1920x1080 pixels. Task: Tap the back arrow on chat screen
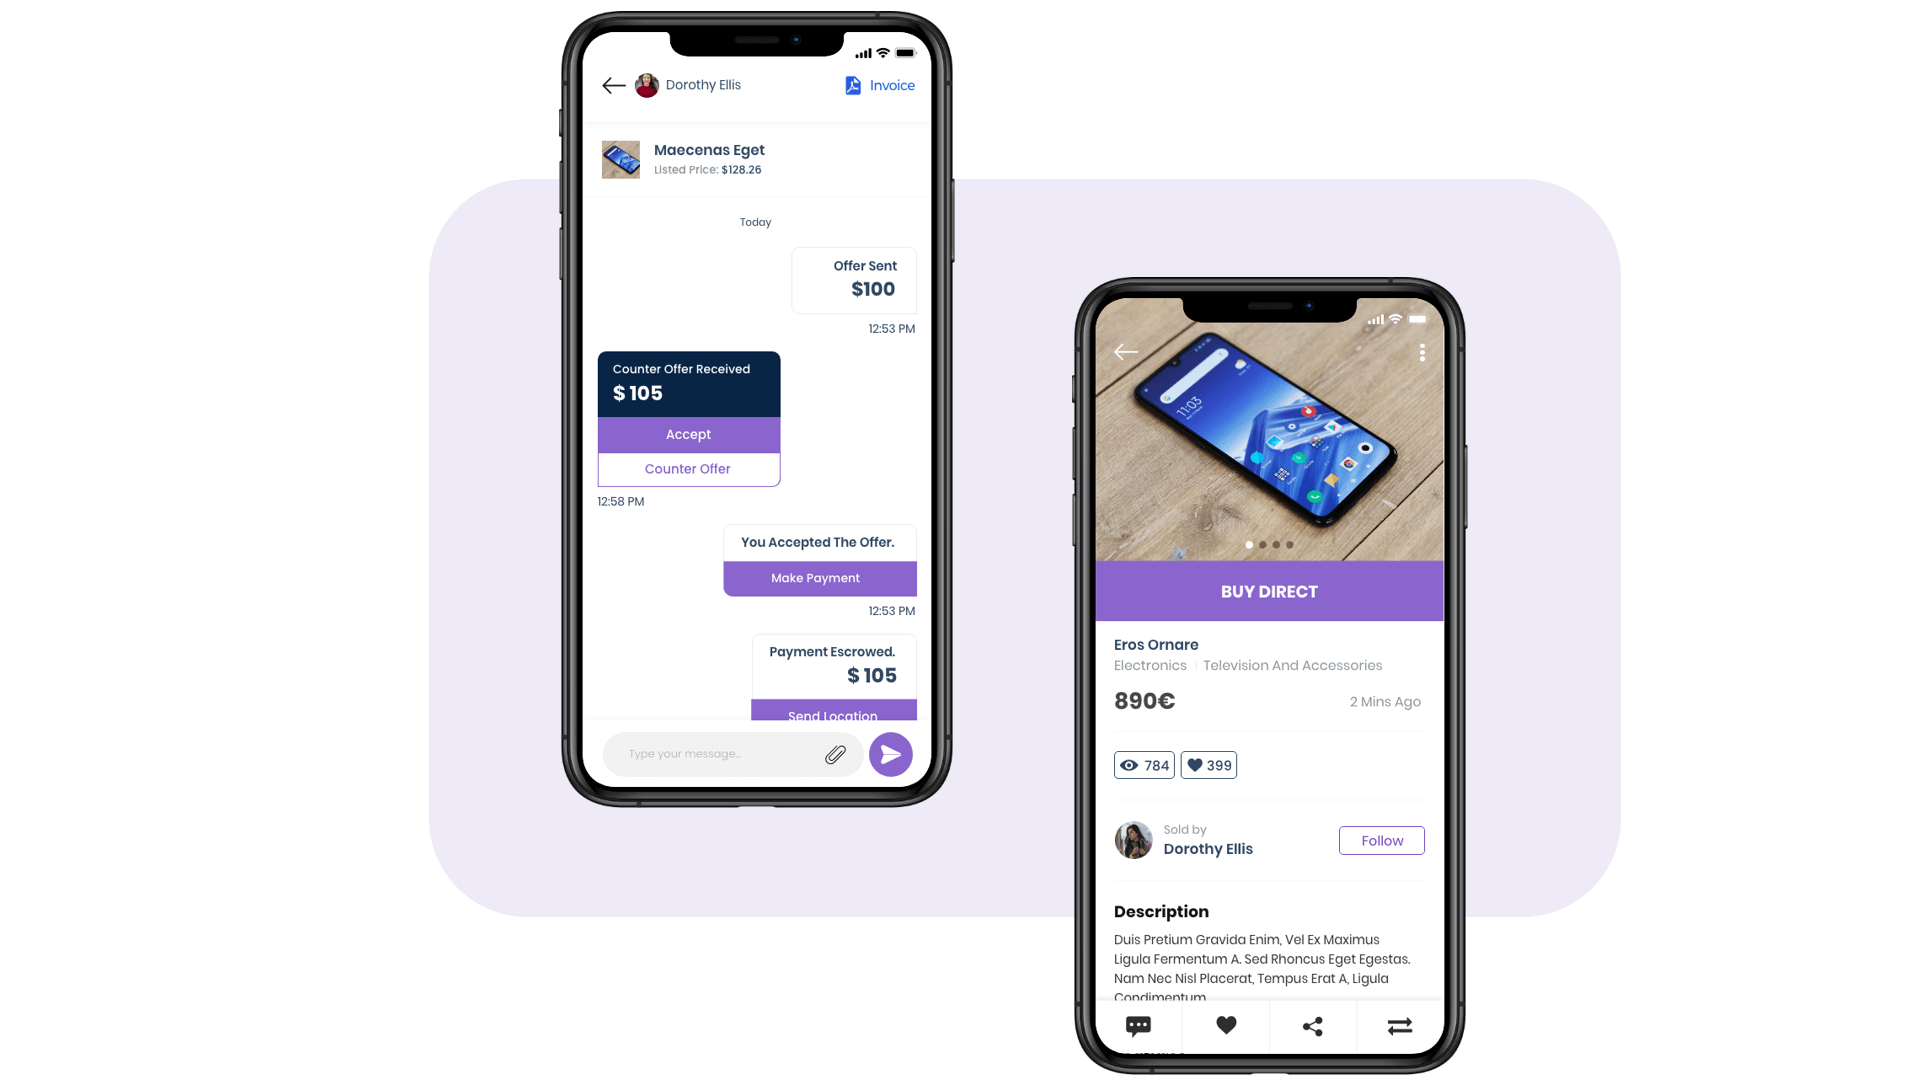613,84
